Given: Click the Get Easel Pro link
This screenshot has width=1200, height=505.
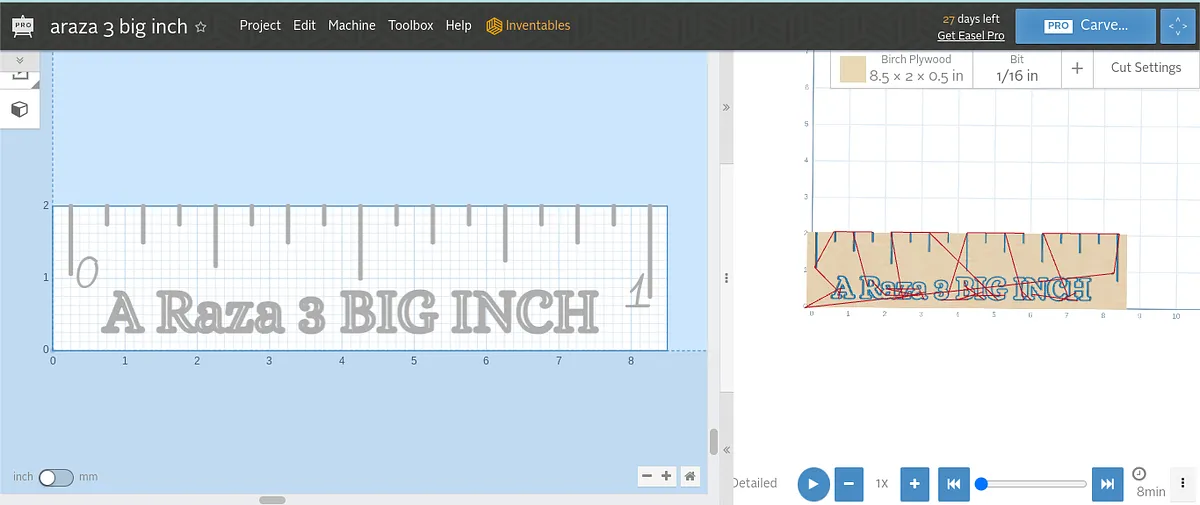Looking at the screenshot, I should point(970,36).
